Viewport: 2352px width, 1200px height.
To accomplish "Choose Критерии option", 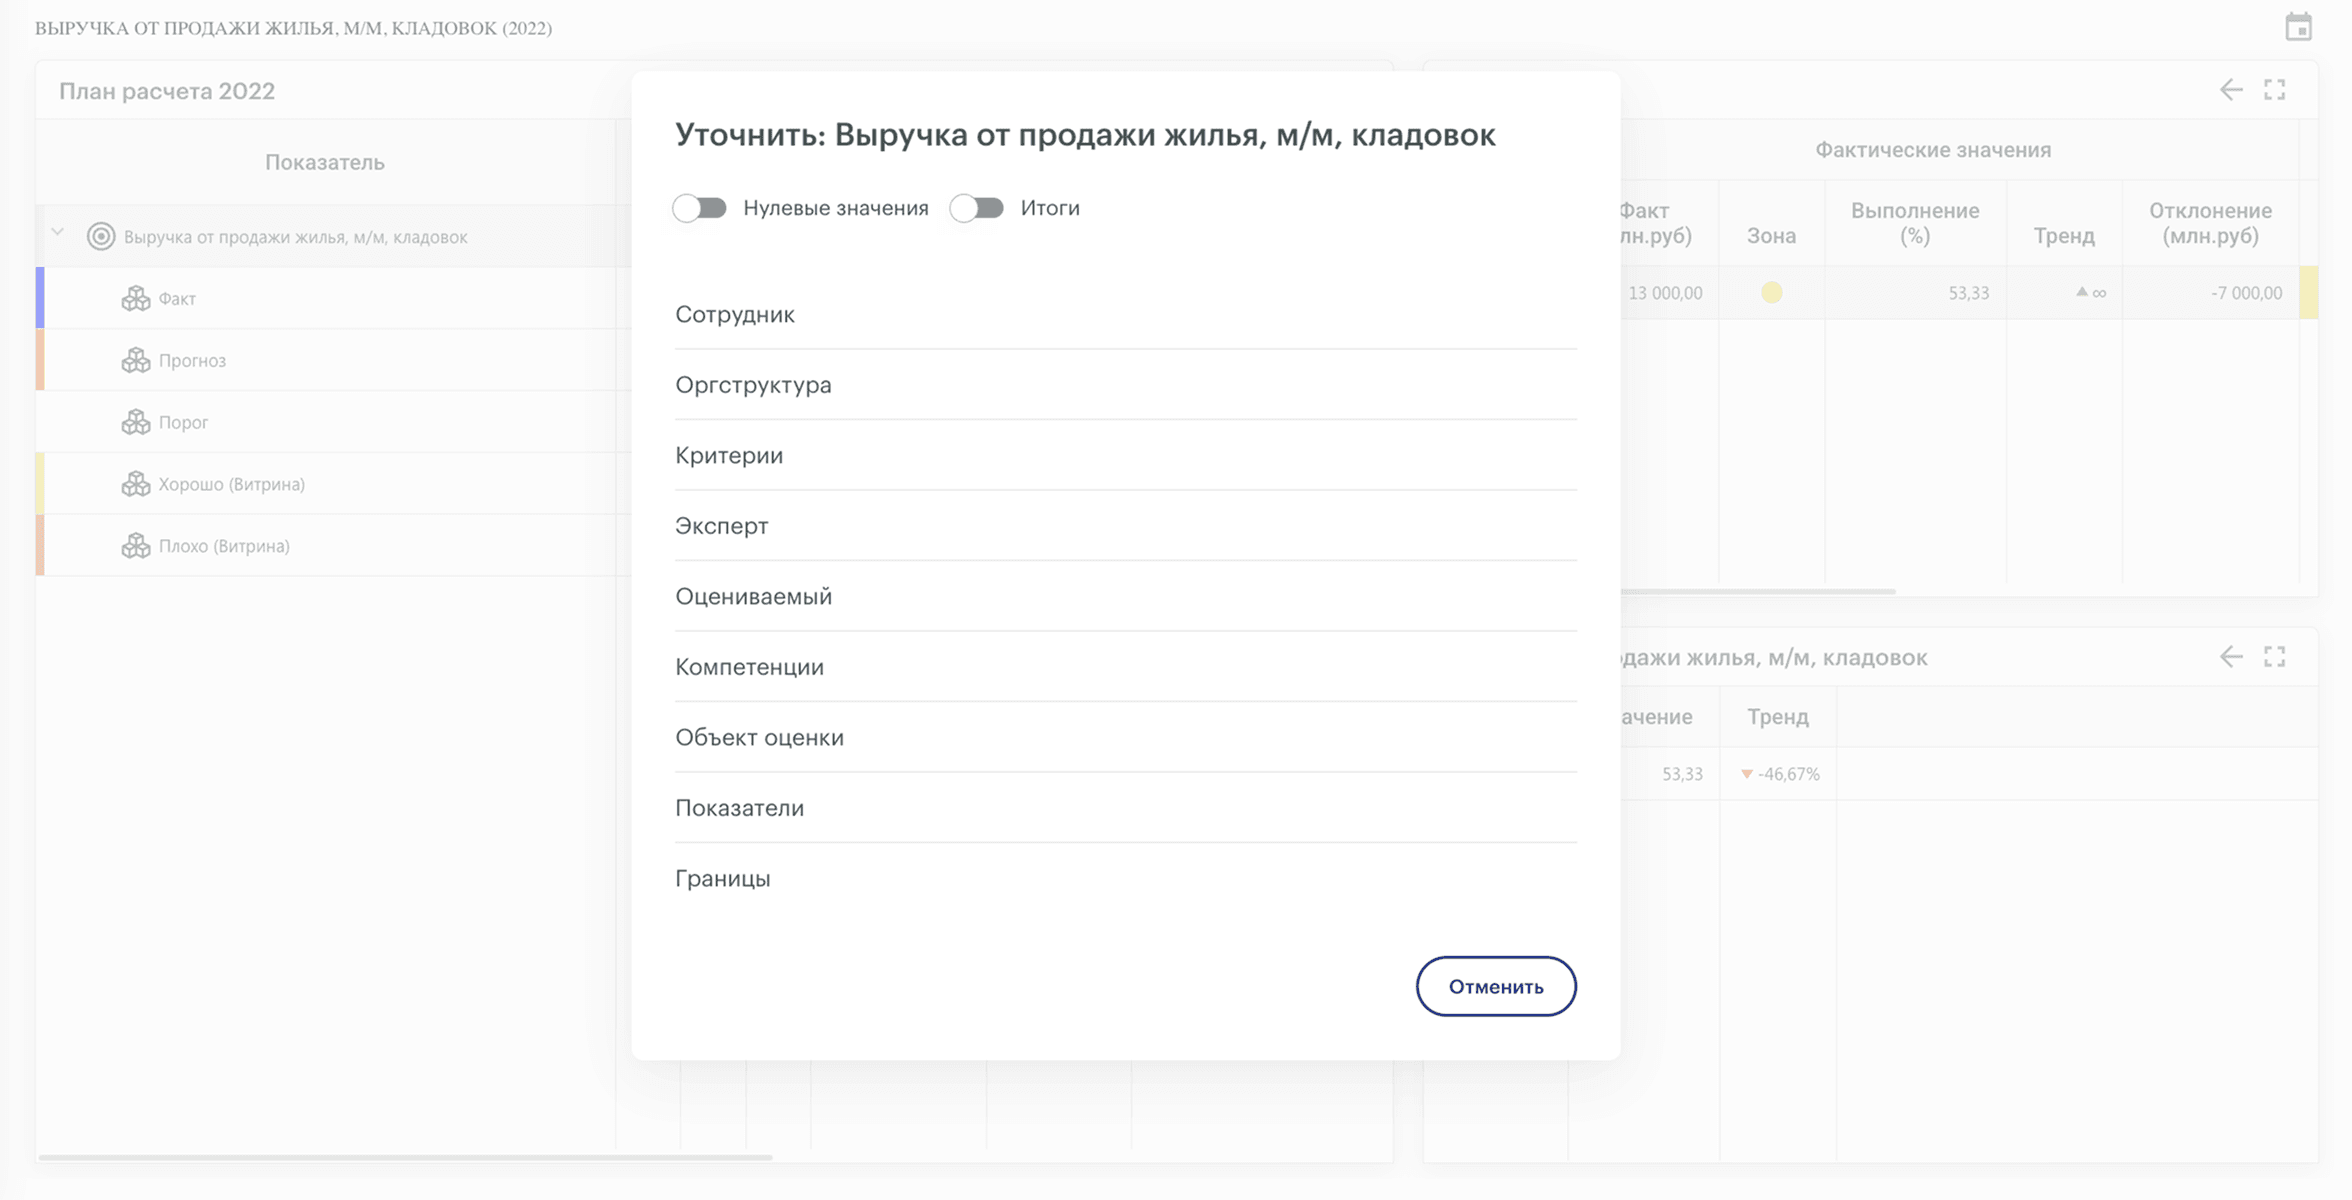I will pyautogui.click(x=1126, y=455).
